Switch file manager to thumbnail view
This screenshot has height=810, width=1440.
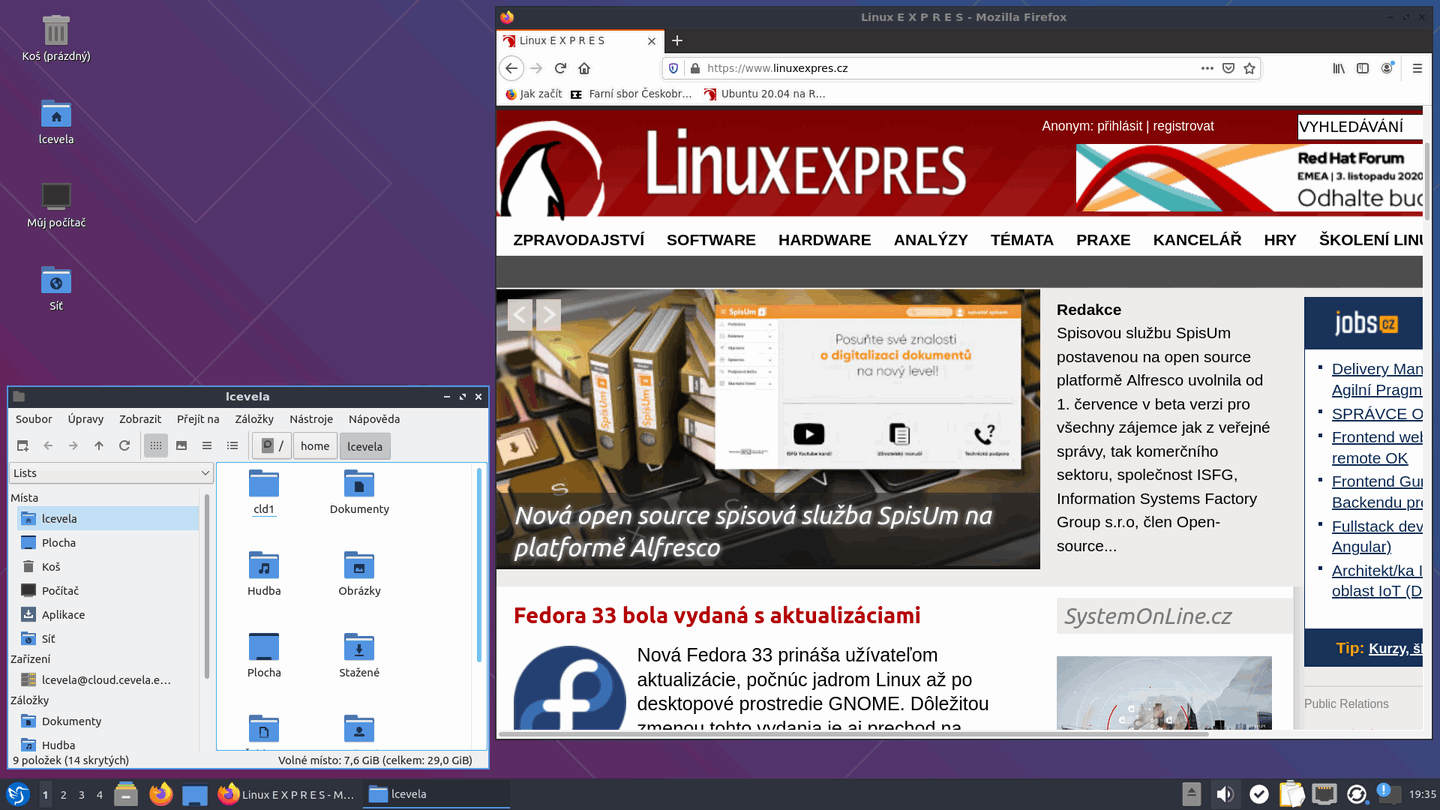coord(181,446)
